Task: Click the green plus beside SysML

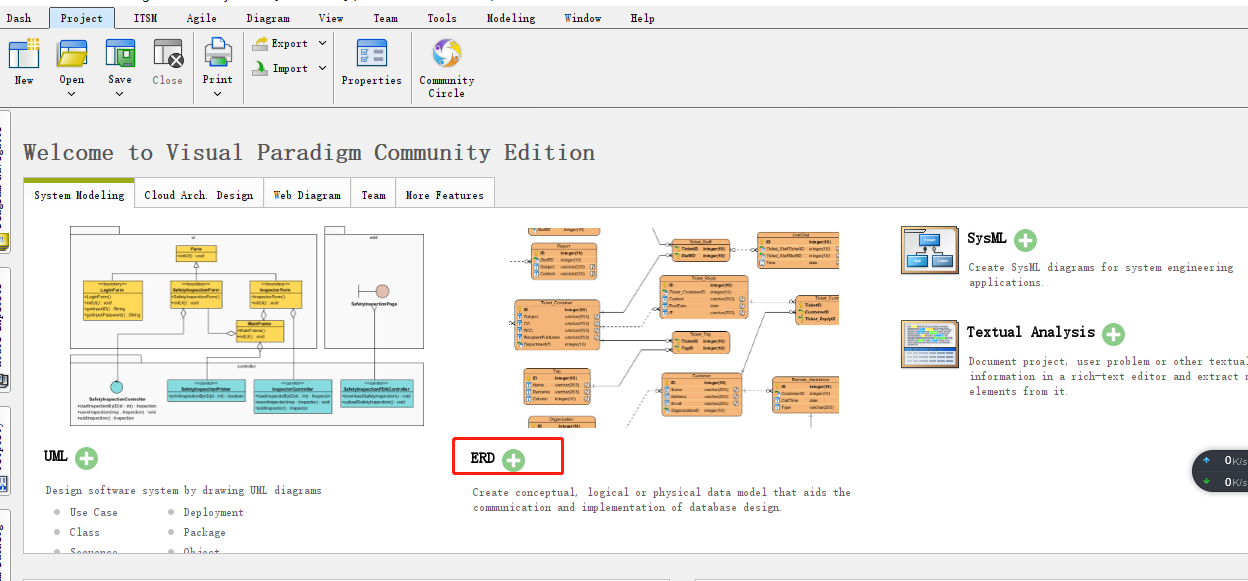Action: click(1025, 240)
